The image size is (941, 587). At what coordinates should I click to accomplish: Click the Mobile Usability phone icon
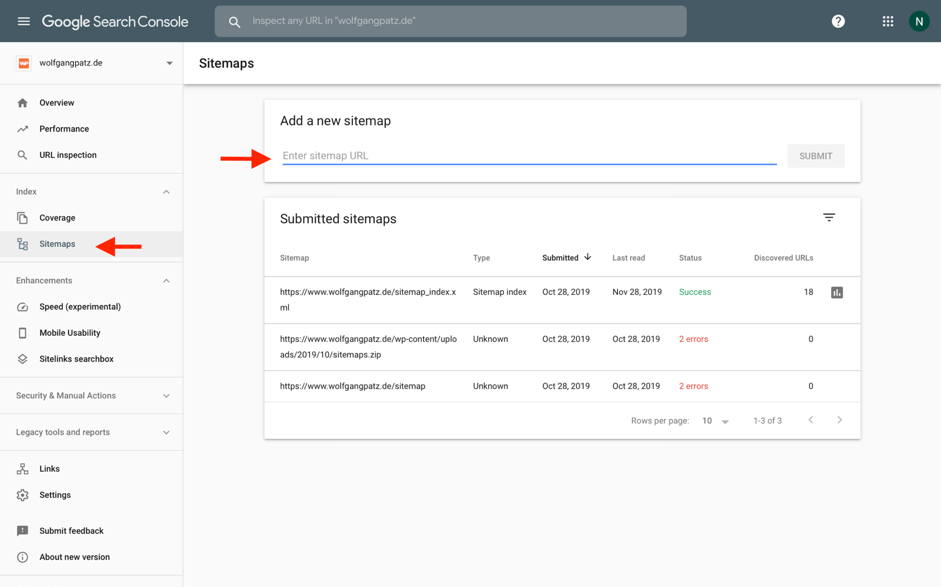(22, 333)
